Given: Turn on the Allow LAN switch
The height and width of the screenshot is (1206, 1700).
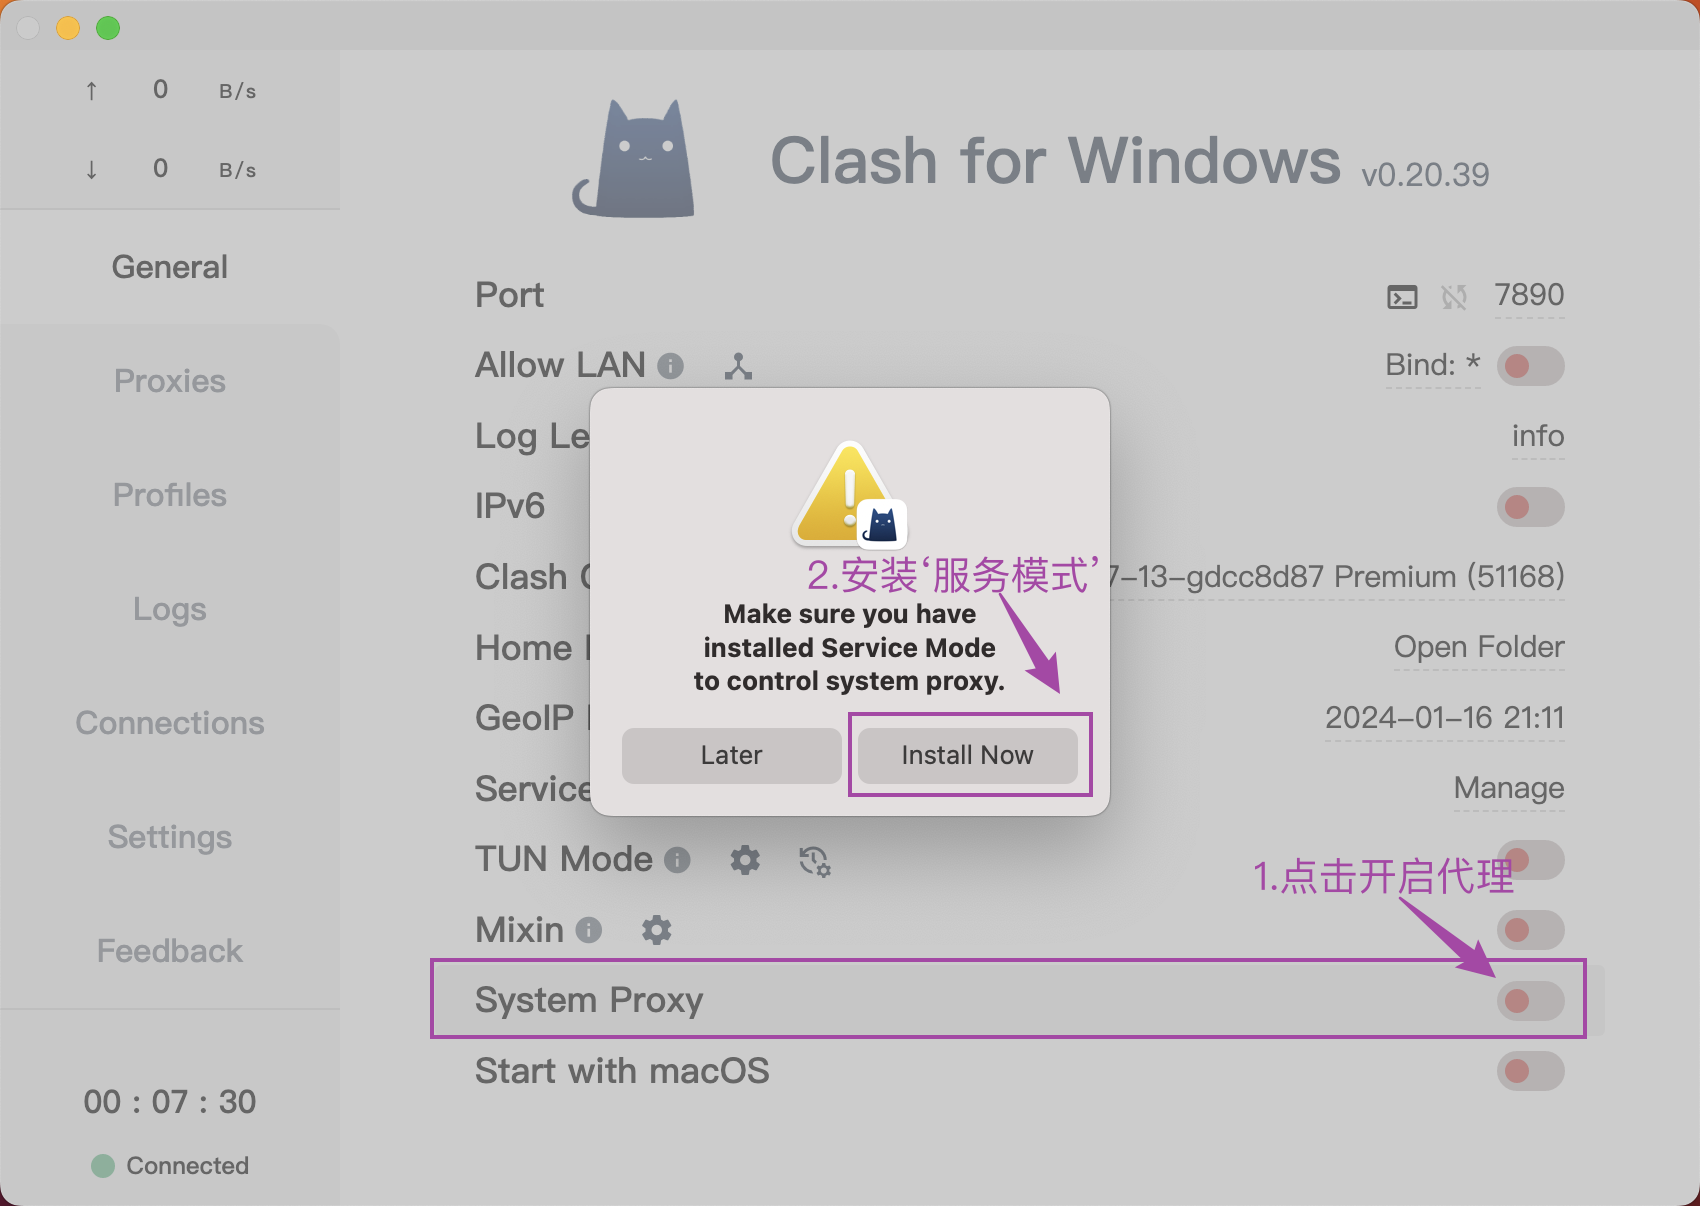Looking at the screenshot, I should pyautogui.click(x=1530, y=366).
